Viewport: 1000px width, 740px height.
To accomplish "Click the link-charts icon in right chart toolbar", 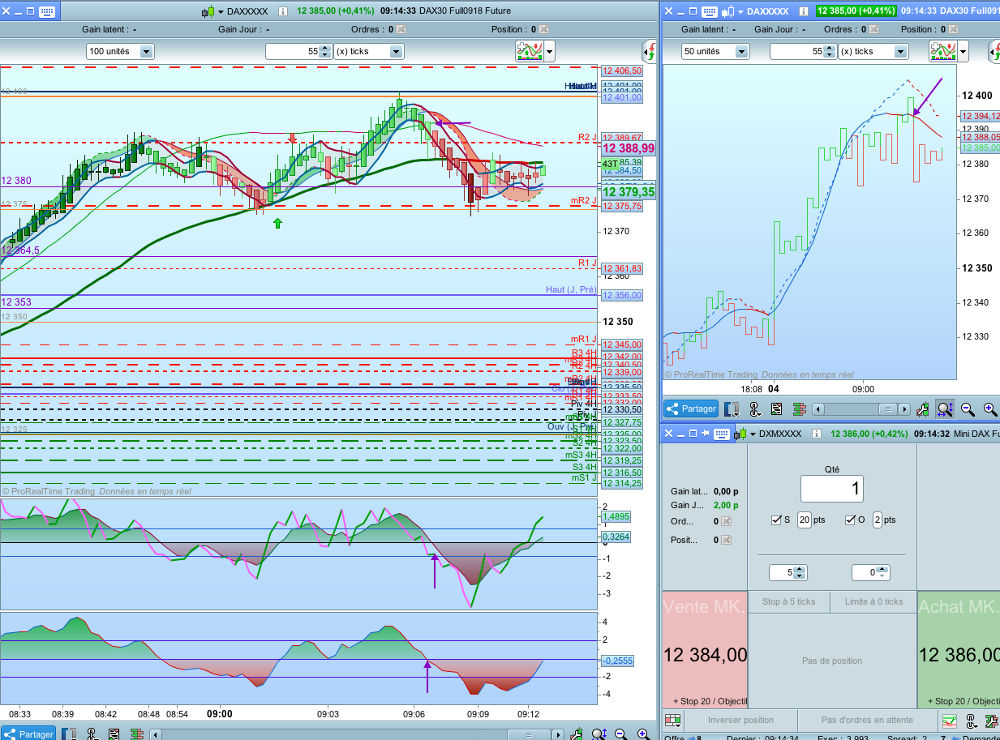I will pyautogui.click(x=755, y=409).
